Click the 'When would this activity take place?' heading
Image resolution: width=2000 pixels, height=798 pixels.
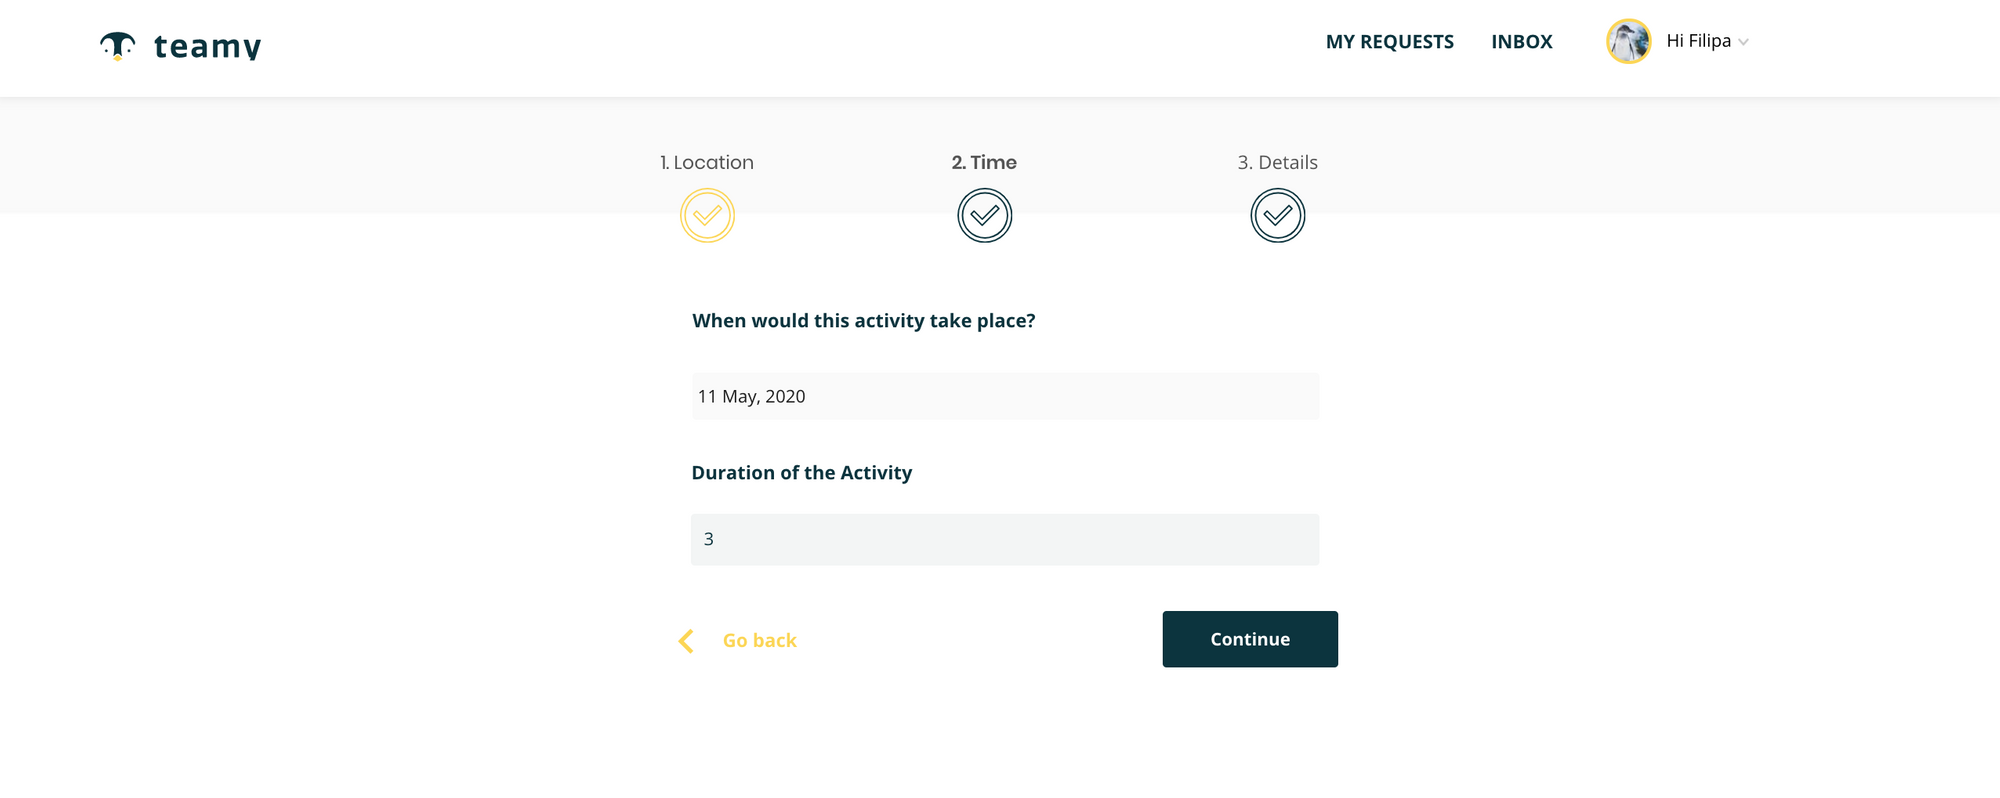coord(863,321)
